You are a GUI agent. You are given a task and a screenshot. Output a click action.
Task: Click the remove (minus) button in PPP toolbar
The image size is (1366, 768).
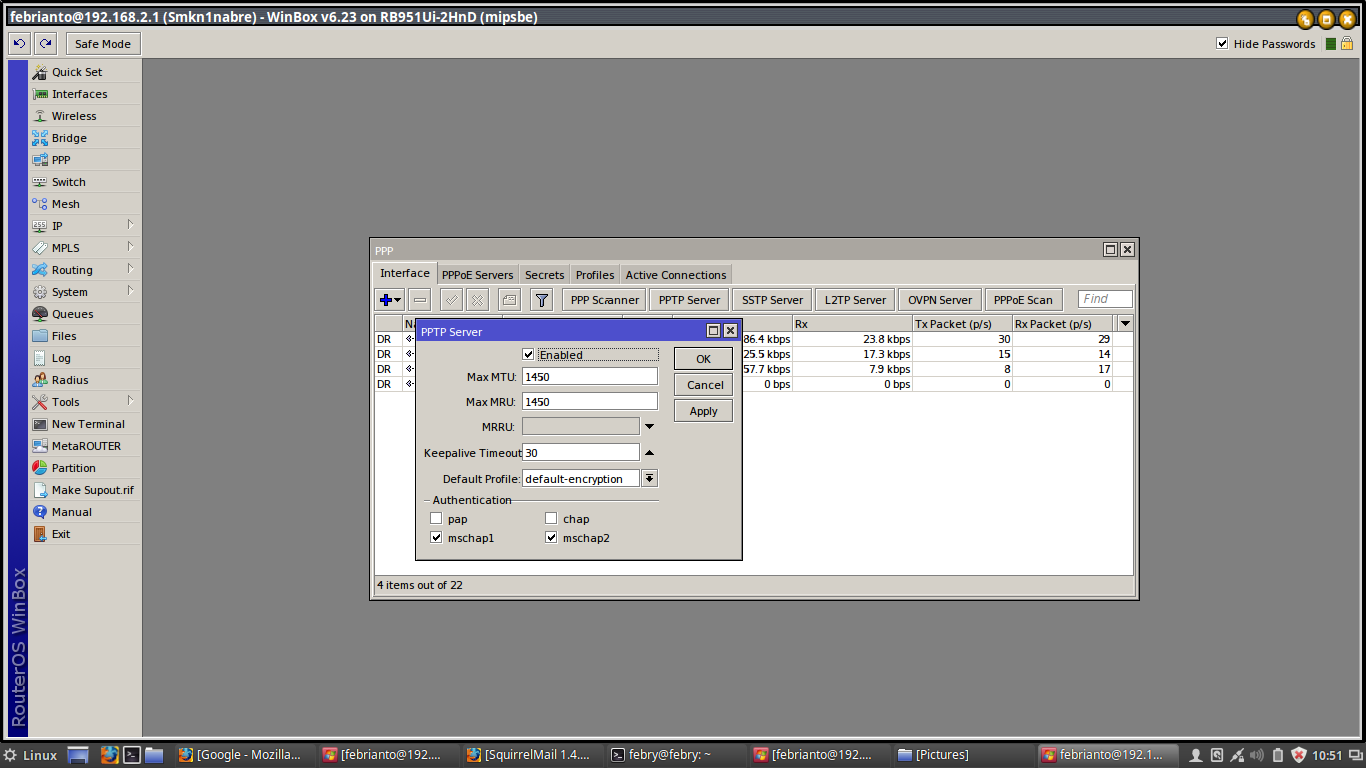[x=420, y=299]
